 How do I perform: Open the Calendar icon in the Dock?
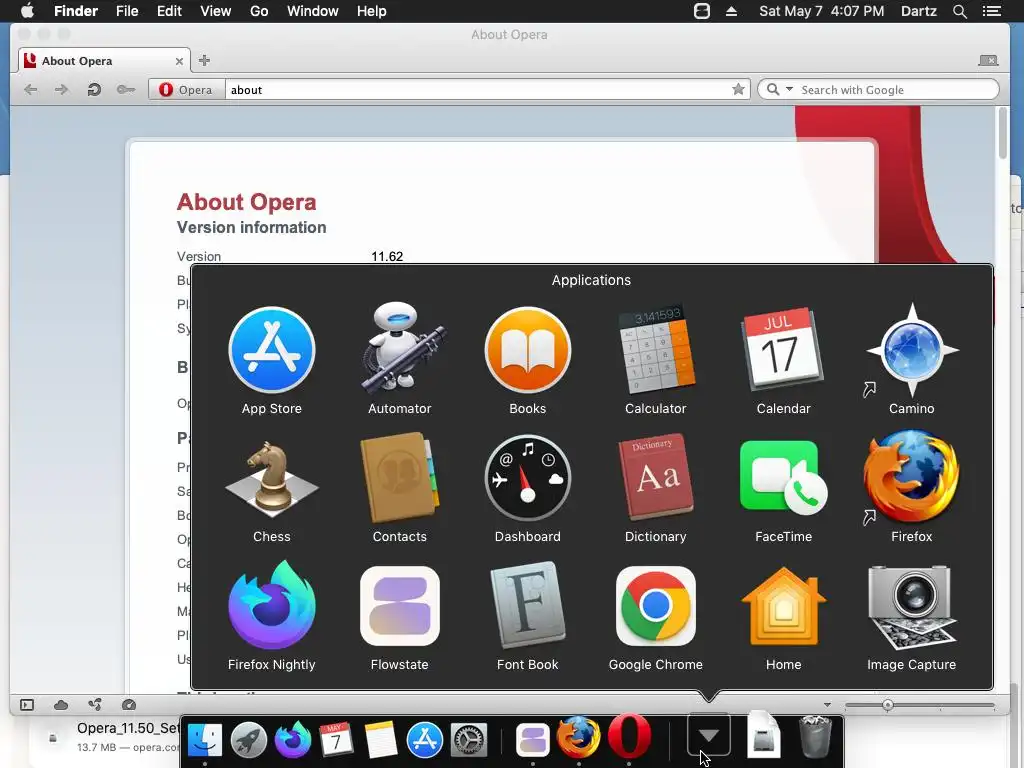pyautogui.click(x=336, y=739)
